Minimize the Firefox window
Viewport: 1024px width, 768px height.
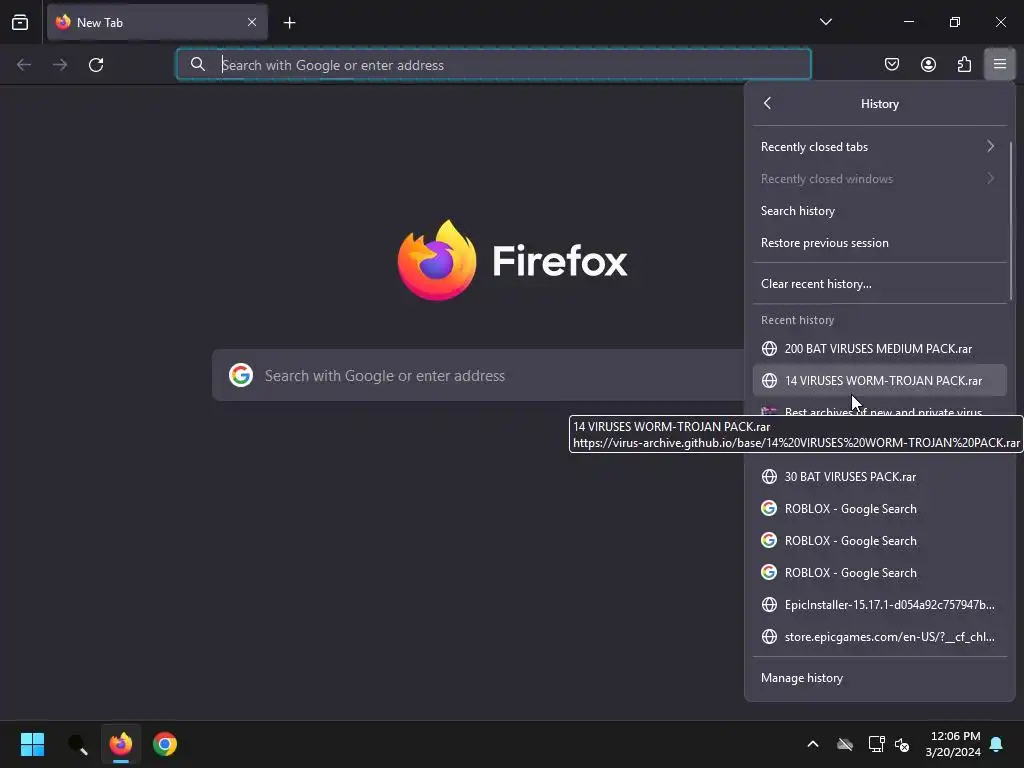tap(908, 22)
